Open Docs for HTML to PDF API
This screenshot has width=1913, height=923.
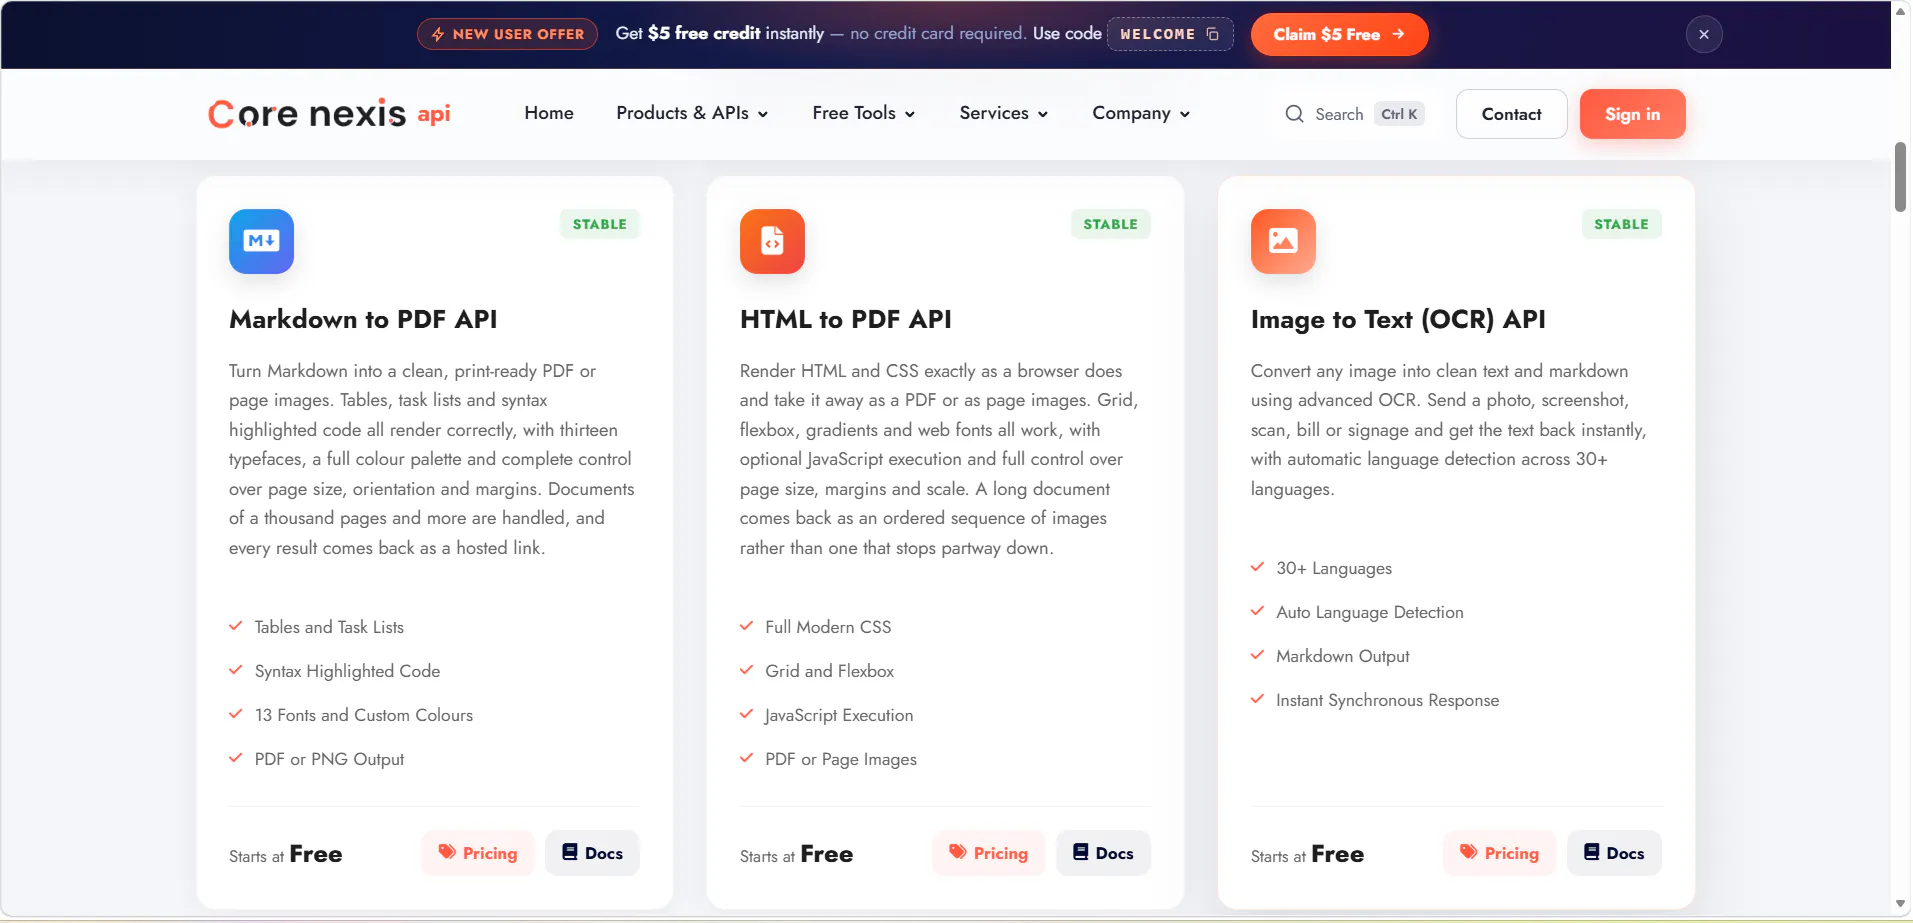point(1103,853)
